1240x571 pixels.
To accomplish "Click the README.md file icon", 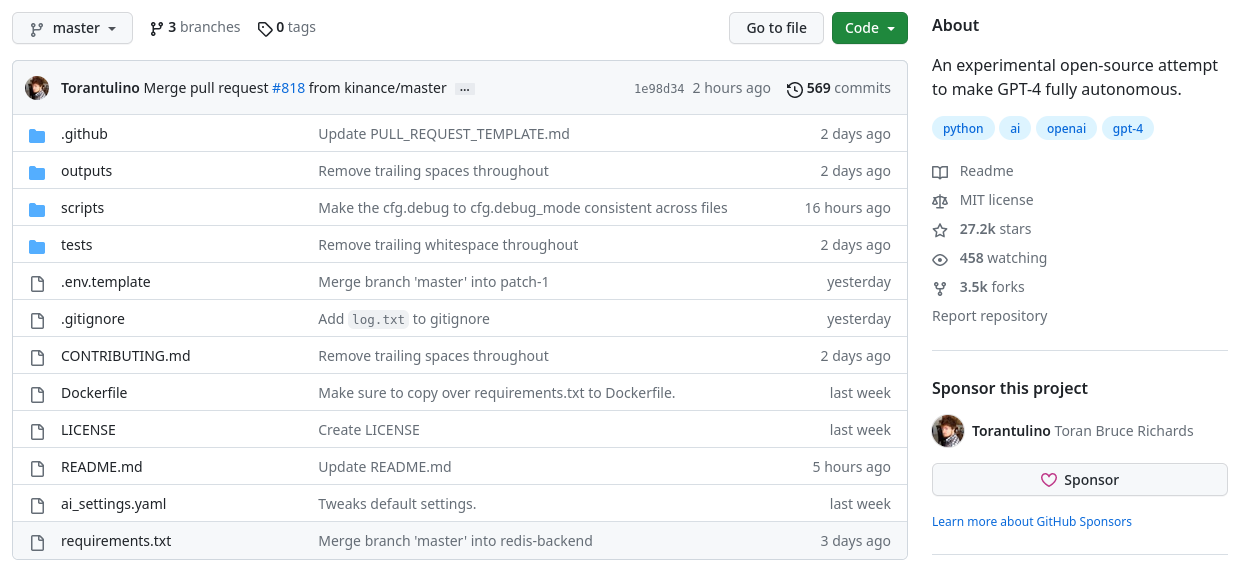I will (x=38, y=468).
